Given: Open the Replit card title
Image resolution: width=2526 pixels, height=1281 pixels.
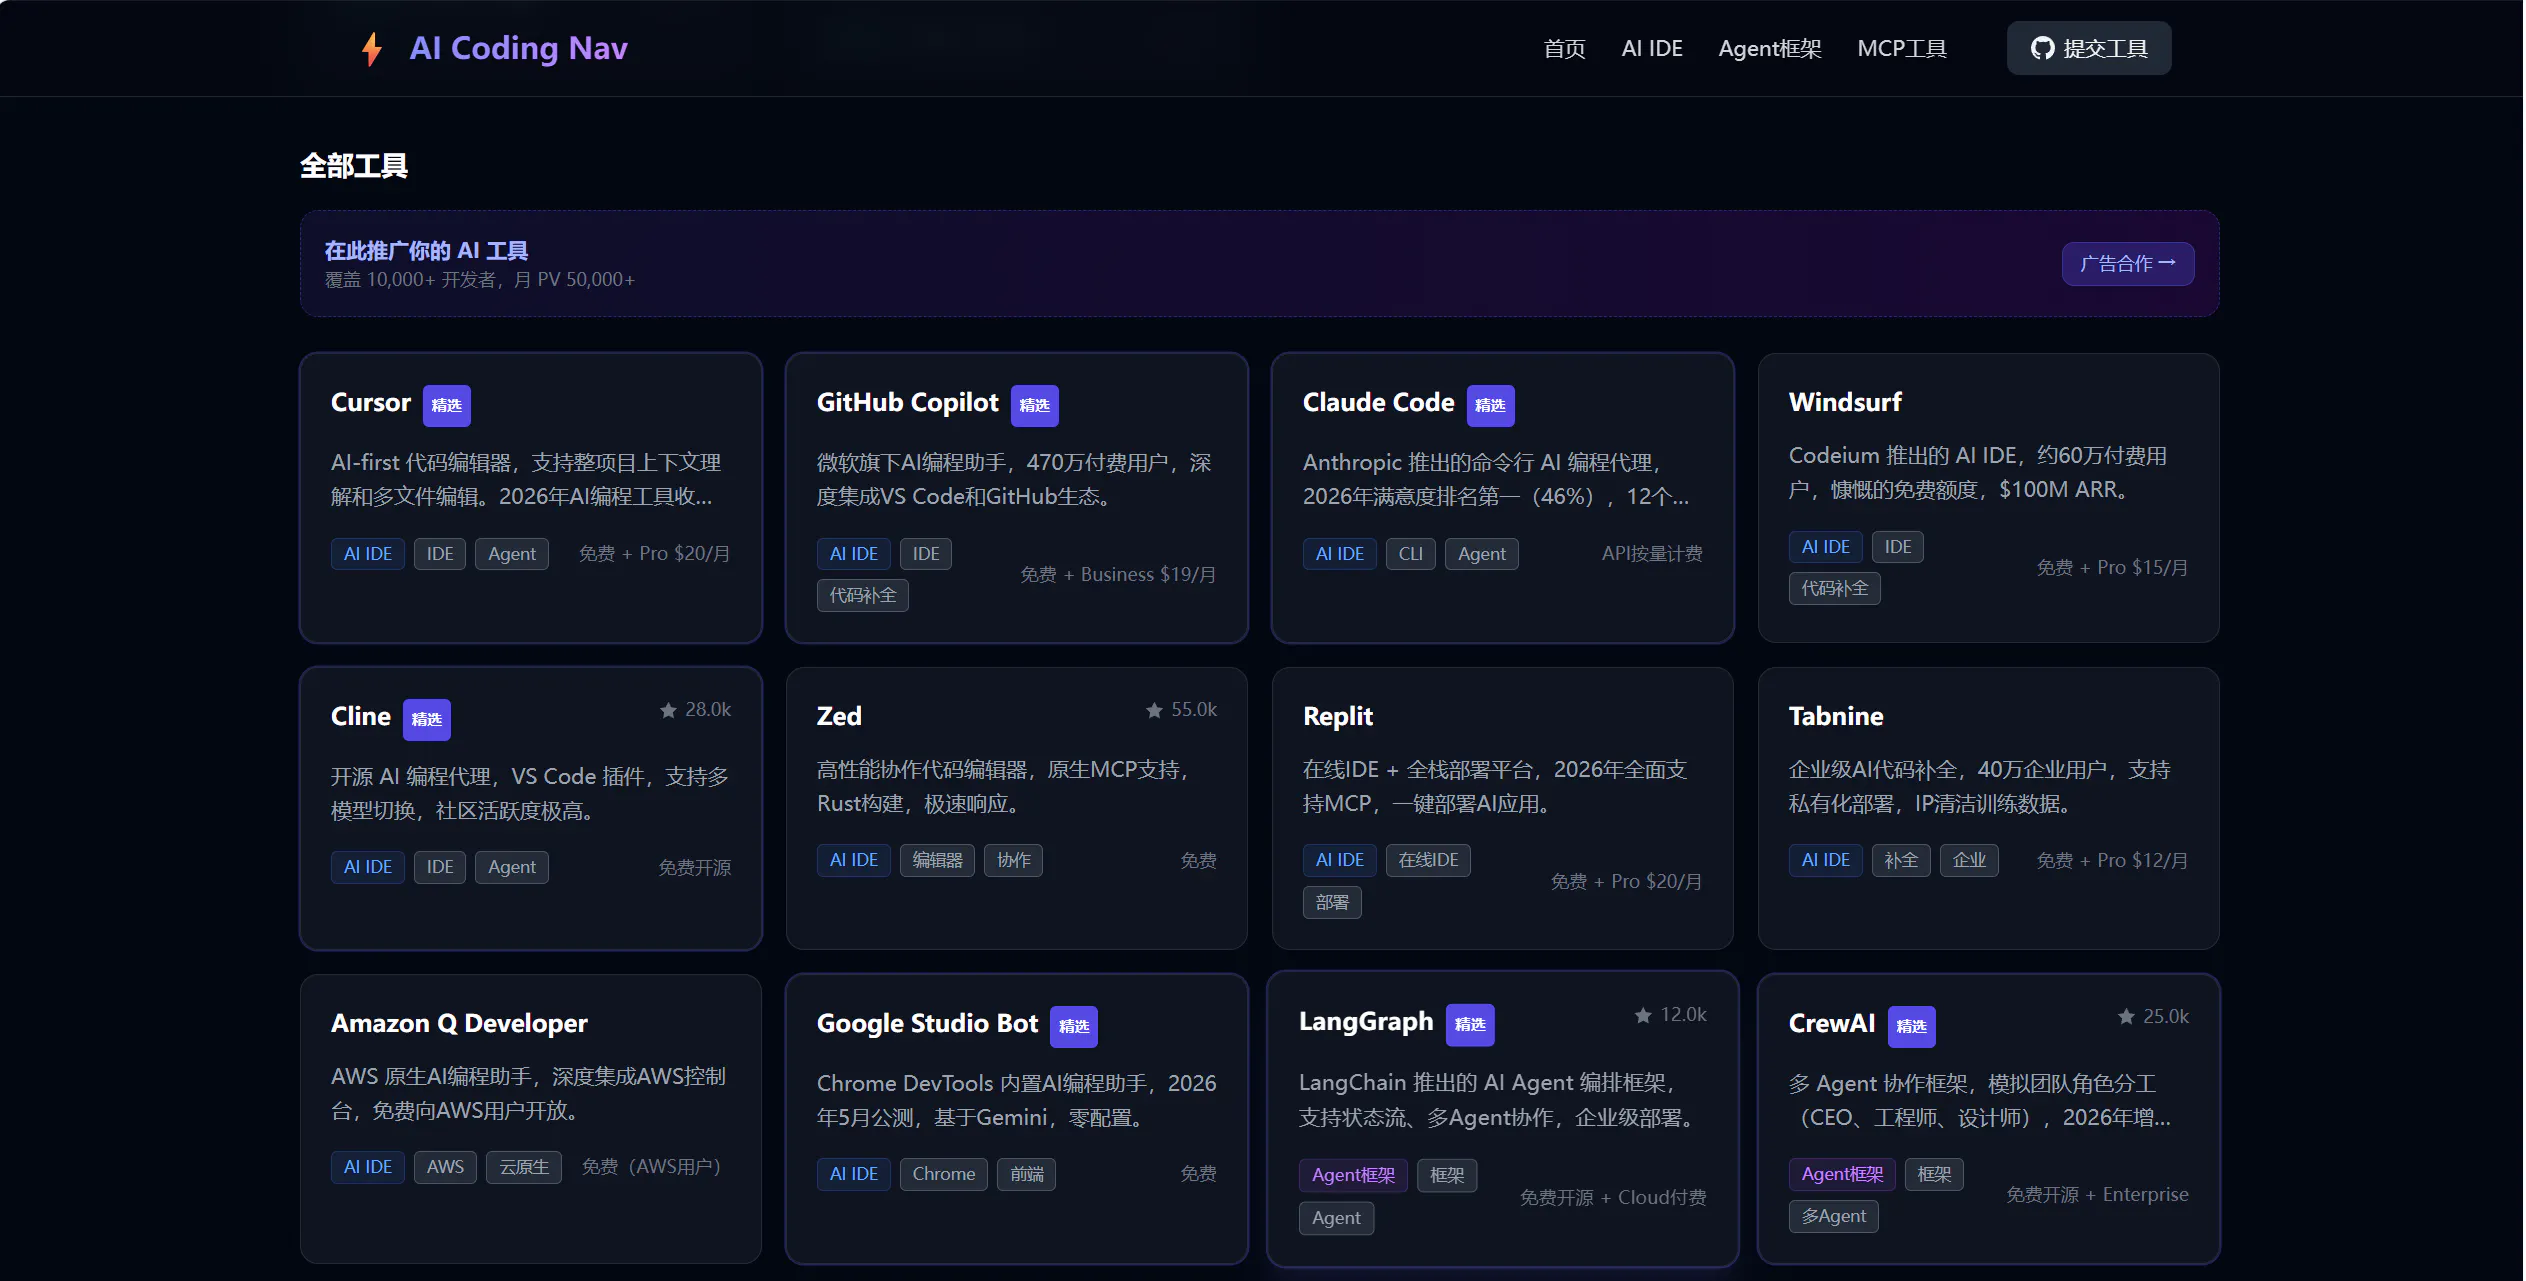Looking at the screenshot, I should [x=1338, y=716].
